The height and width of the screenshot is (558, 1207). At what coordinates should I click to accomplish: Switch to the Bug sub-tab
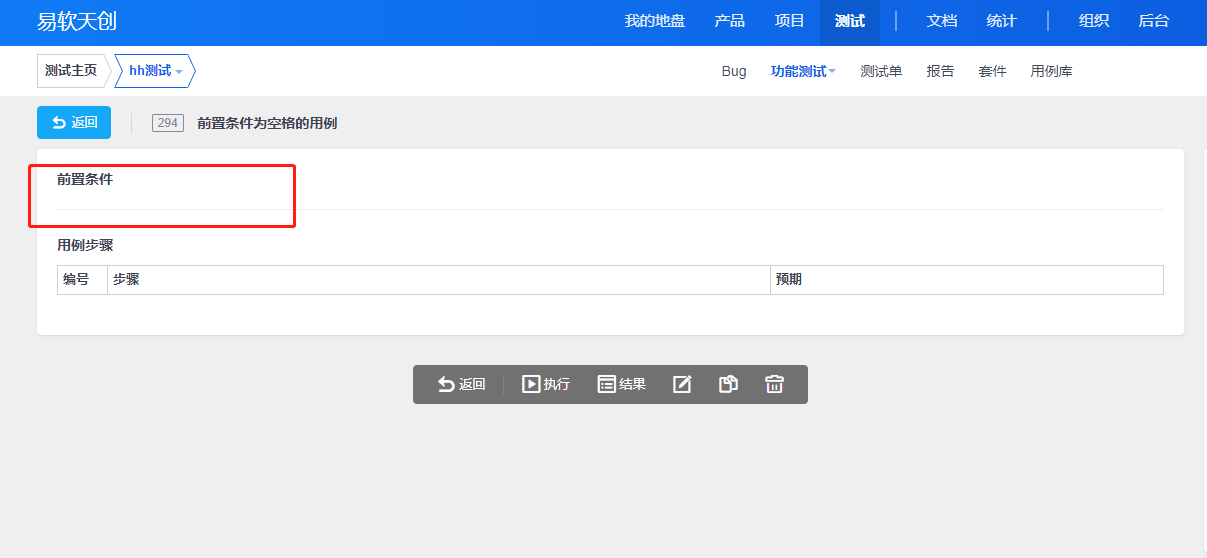(x=734, y=71)
